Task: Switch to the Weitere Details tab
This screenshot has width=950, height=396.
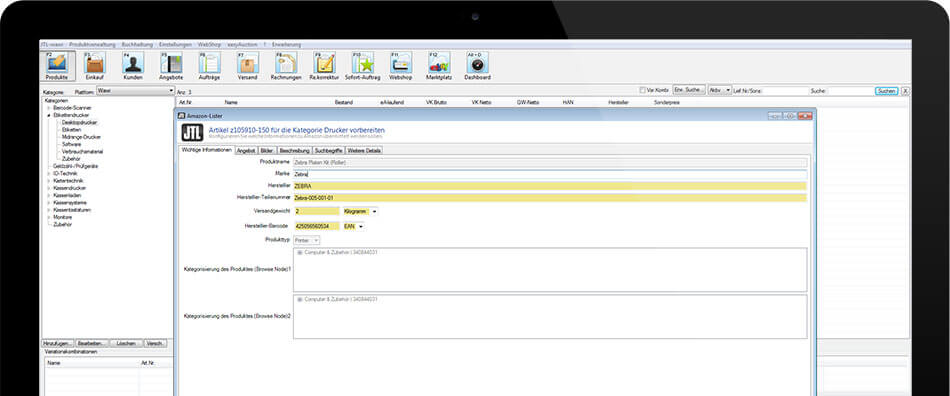Action: click(x=364, y=150)
